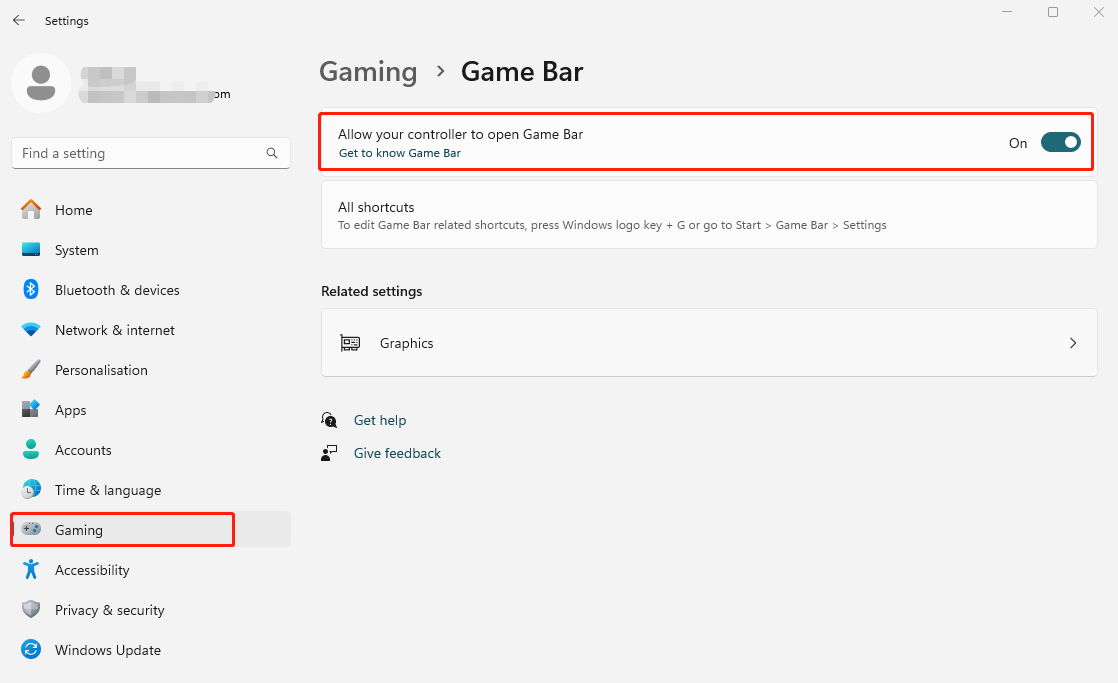This screenshot has height=683, width=1118.
Task: Click the Graphics card icon
Action: click(350, 343)
